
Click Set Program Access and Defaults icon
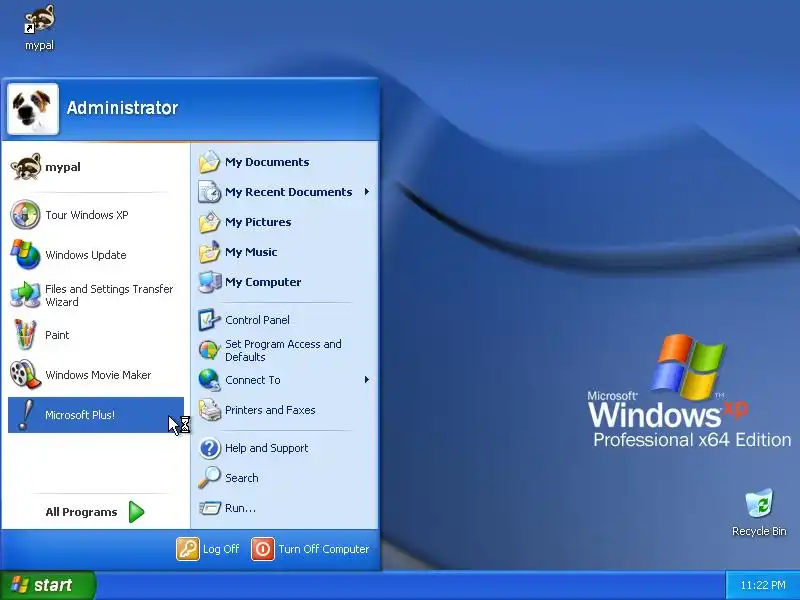tap(209, 350)
